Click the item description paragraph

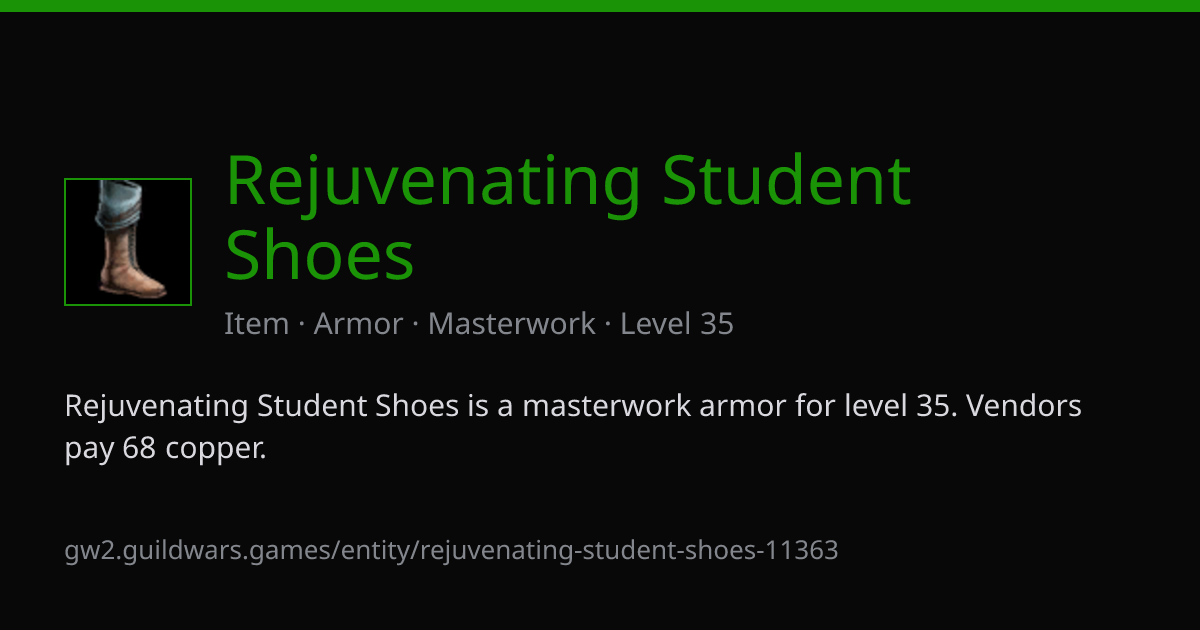click(573, 428)
